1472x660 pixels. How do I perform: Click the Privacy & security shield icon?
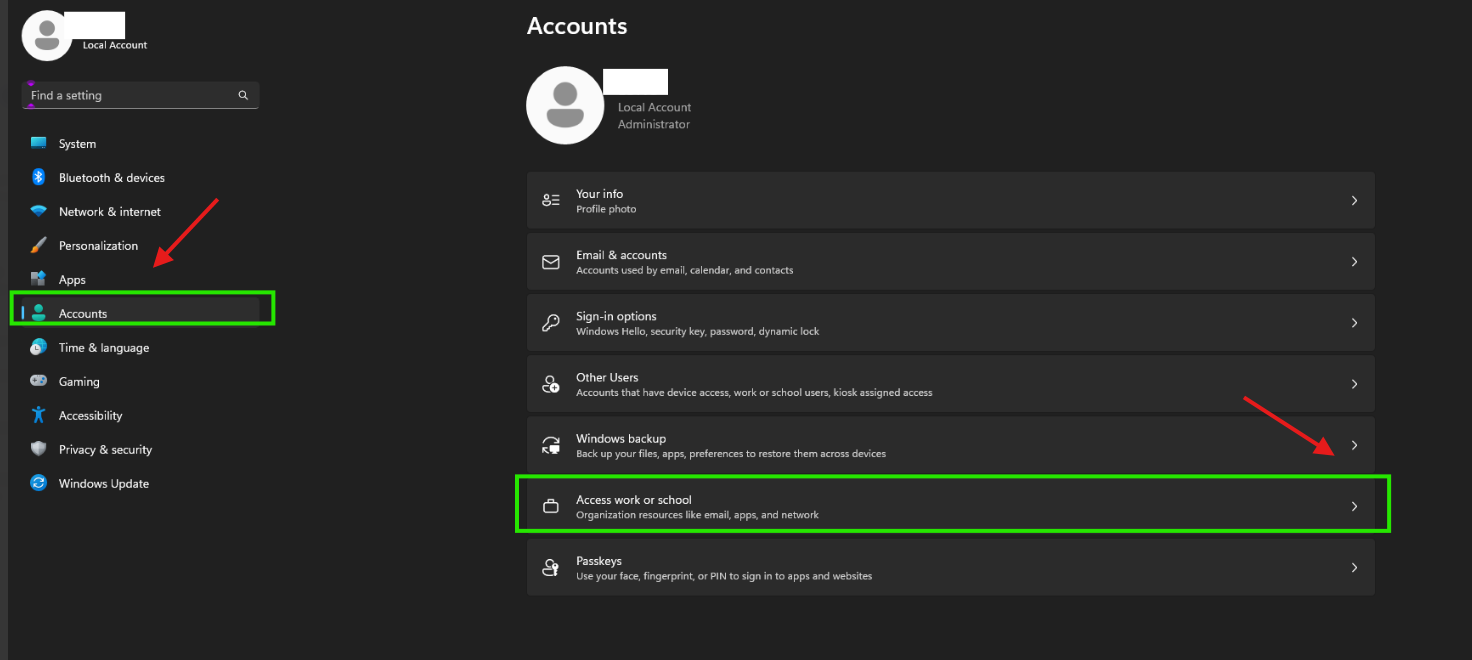[39, 449]
